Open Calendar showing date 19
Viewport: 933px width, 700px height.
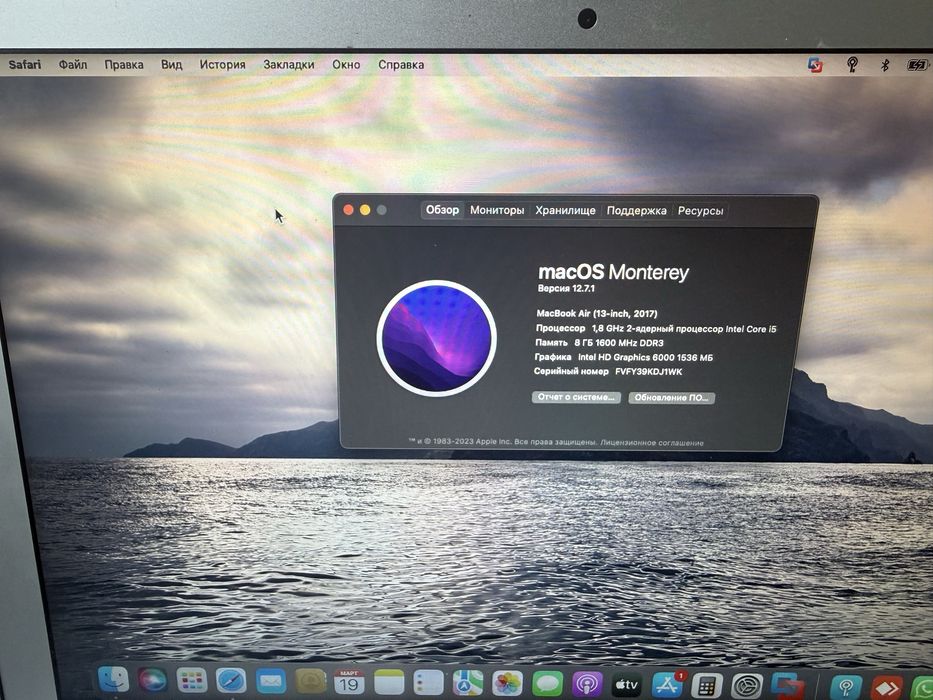click(x=349, y=682)
